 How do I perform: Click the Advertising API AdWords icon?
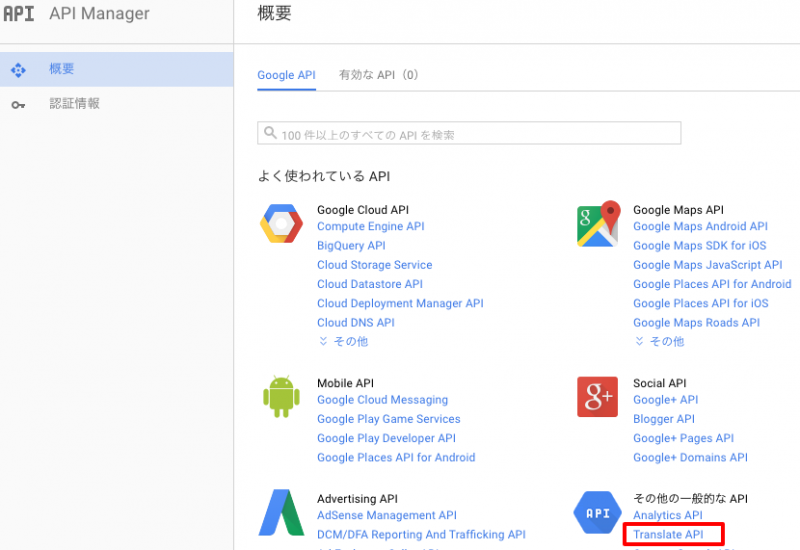coord(281,513)
